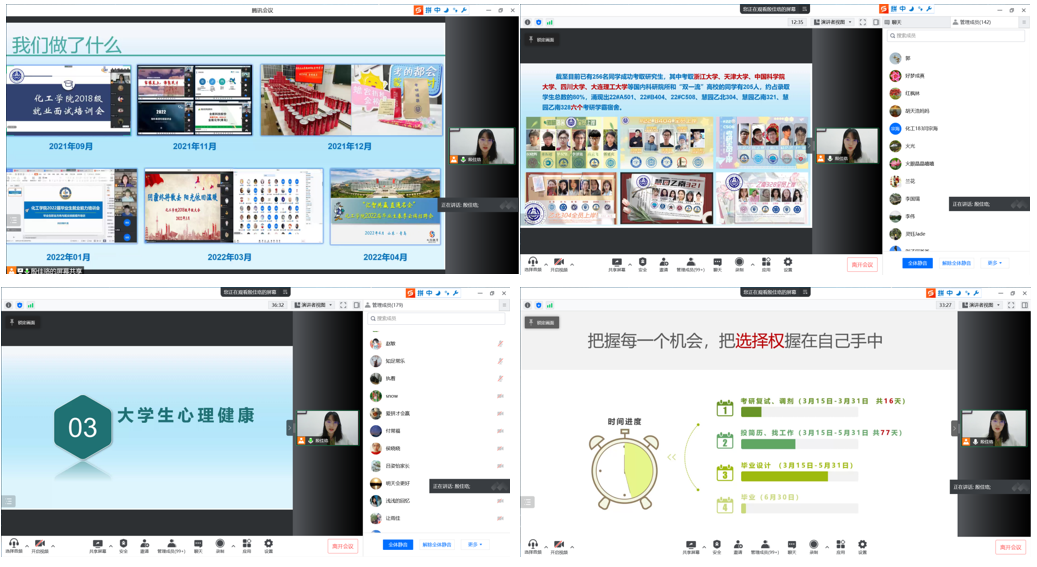Collapse the speaker video panel arrow in 大学生心理健康 window
This screenshot has width=1037, height=567.
point(290,427)
